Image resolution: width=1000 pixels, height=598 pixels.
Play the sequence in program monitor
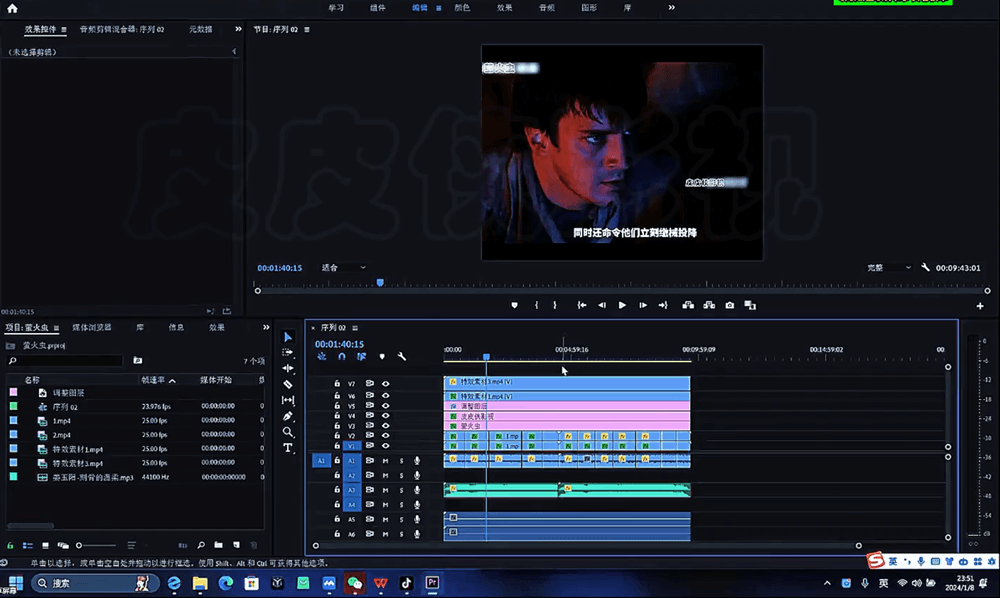pos(622,305)
